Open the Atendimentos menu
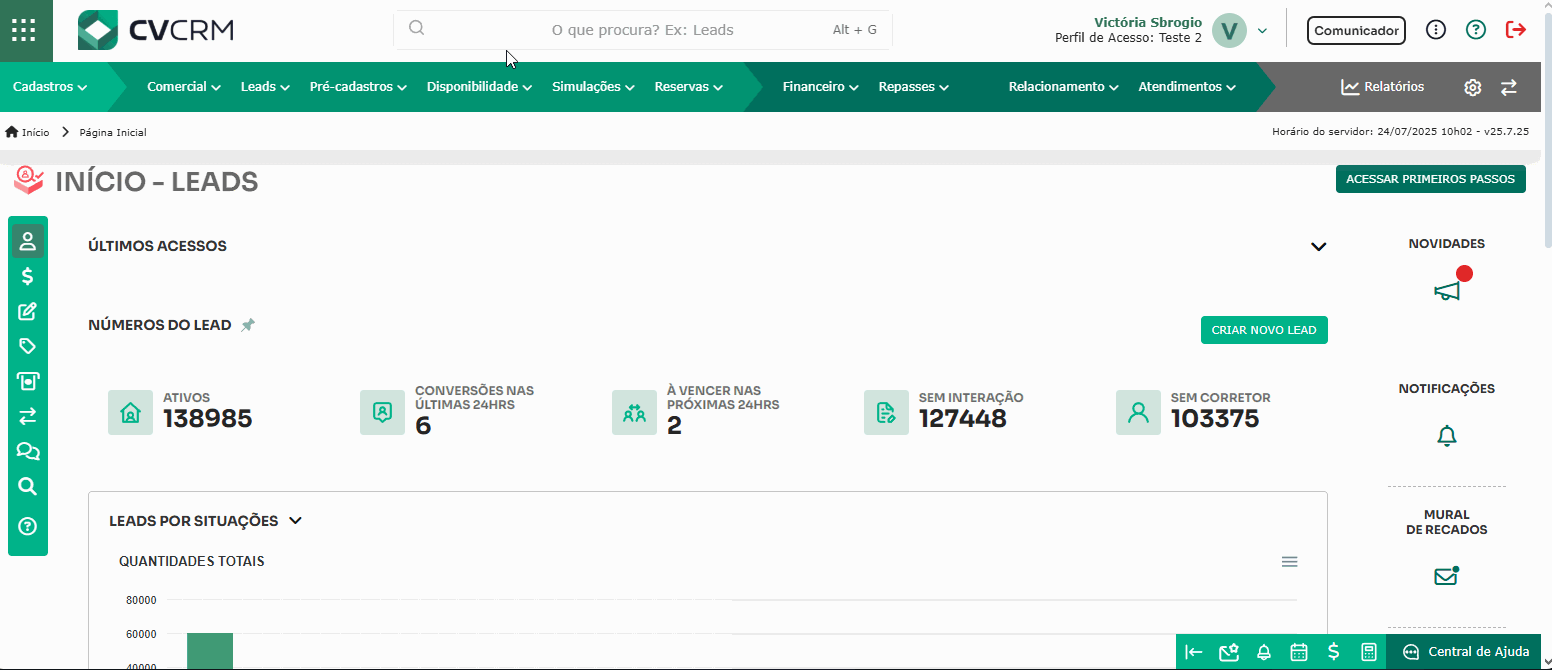 pyautogui.click(x=1188, y=87)
